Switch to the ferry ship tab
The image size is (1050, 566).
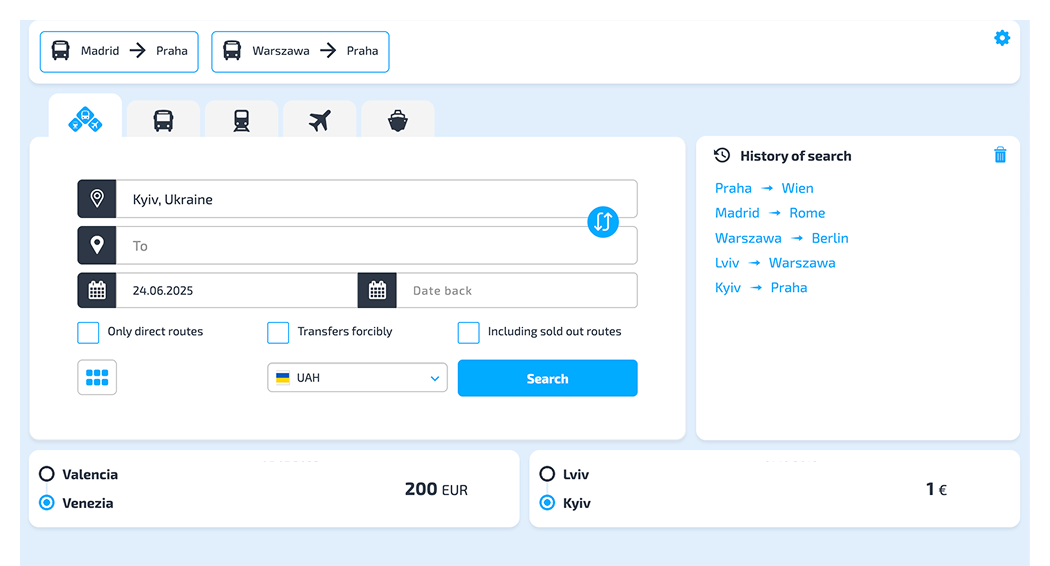[398, 121]
